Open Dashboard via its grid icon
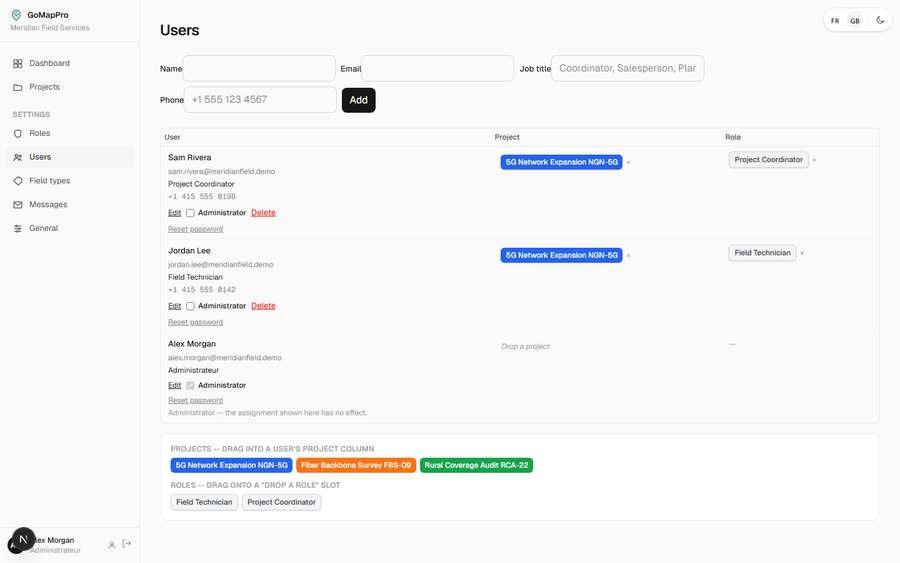This screenshot has width=900, height=563. (18, 64)
